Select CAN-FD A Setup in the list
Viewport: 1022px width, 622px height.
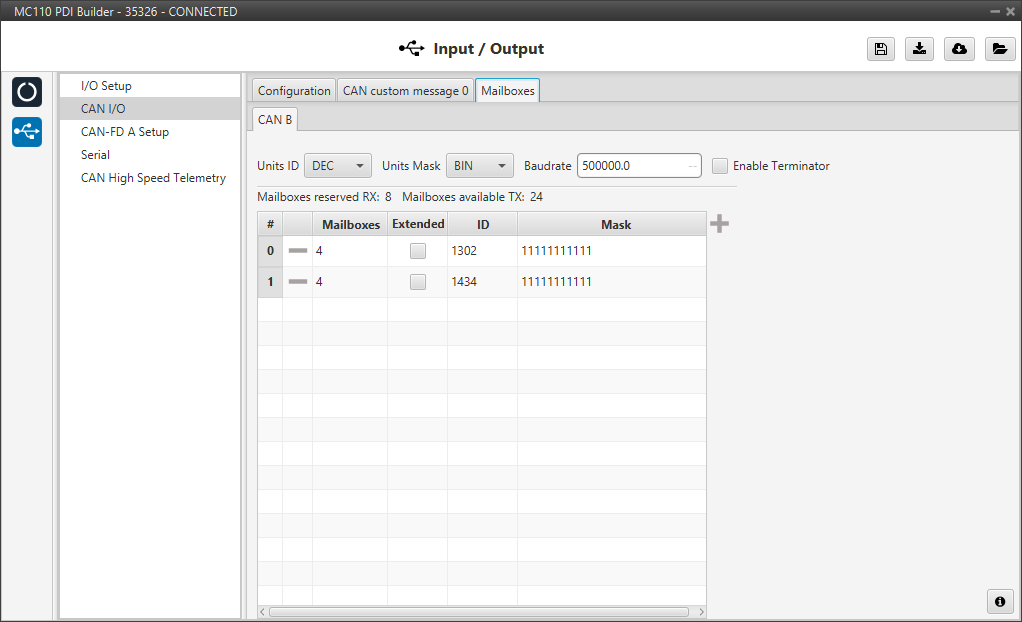(x=125, y=132)
